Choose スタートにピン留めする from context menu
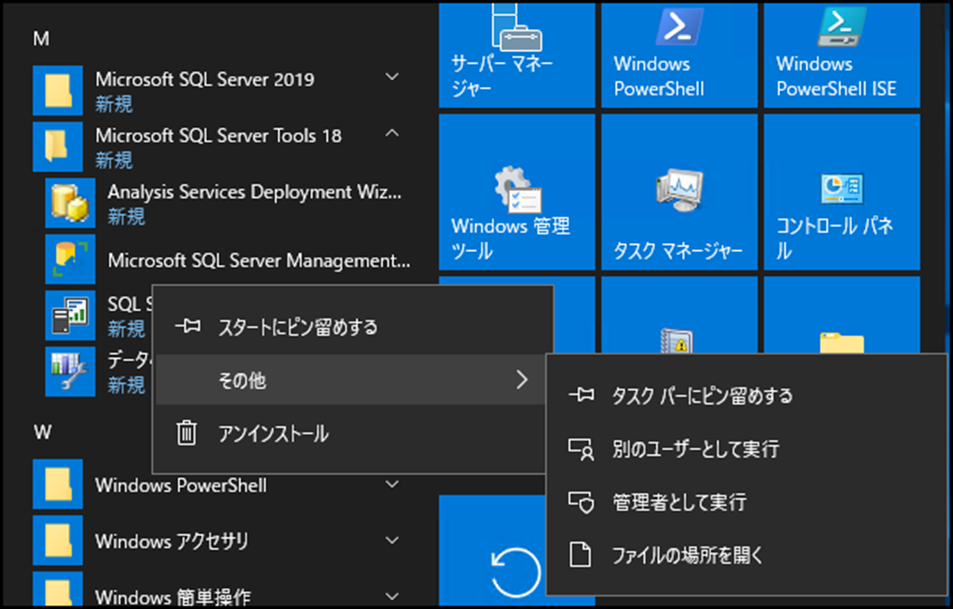Viewport: 953px width, 609px height. click(x=353, y=327)
